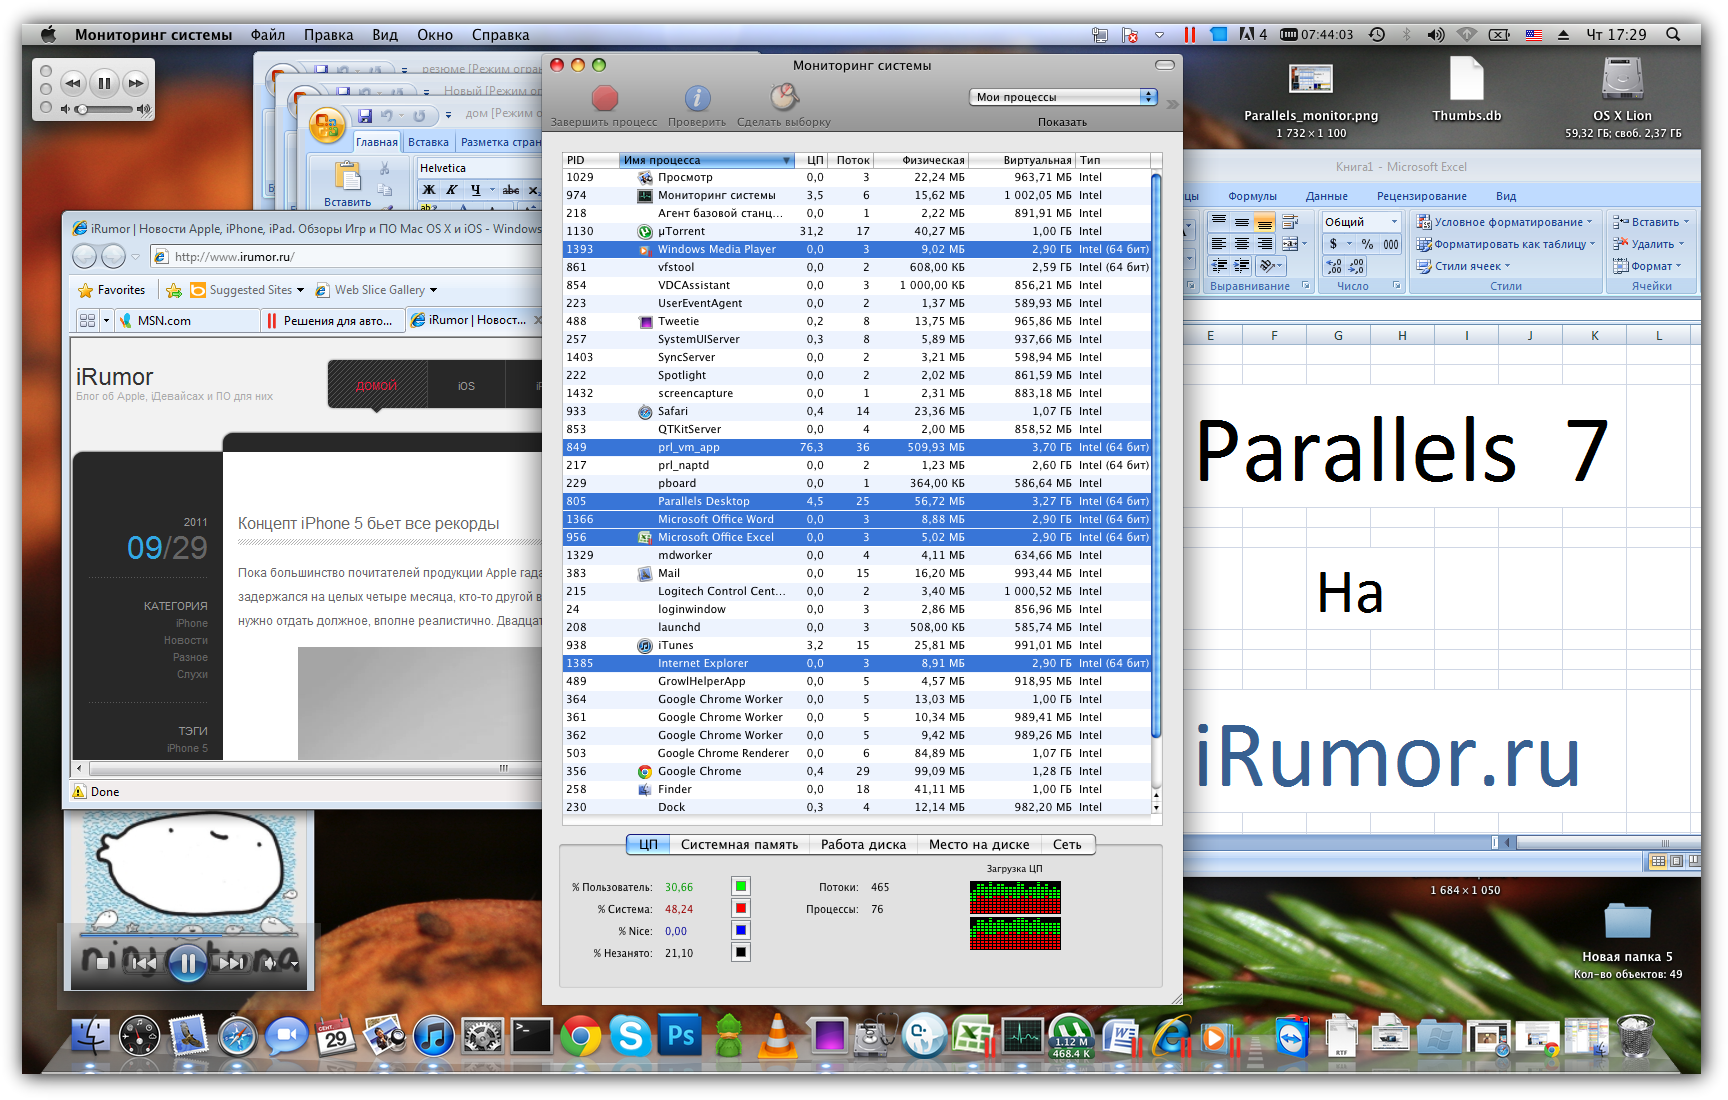Viewport: 1728px width, 1100px height.
Task: Click the Office button in the Word window
Action: [326, 127]
